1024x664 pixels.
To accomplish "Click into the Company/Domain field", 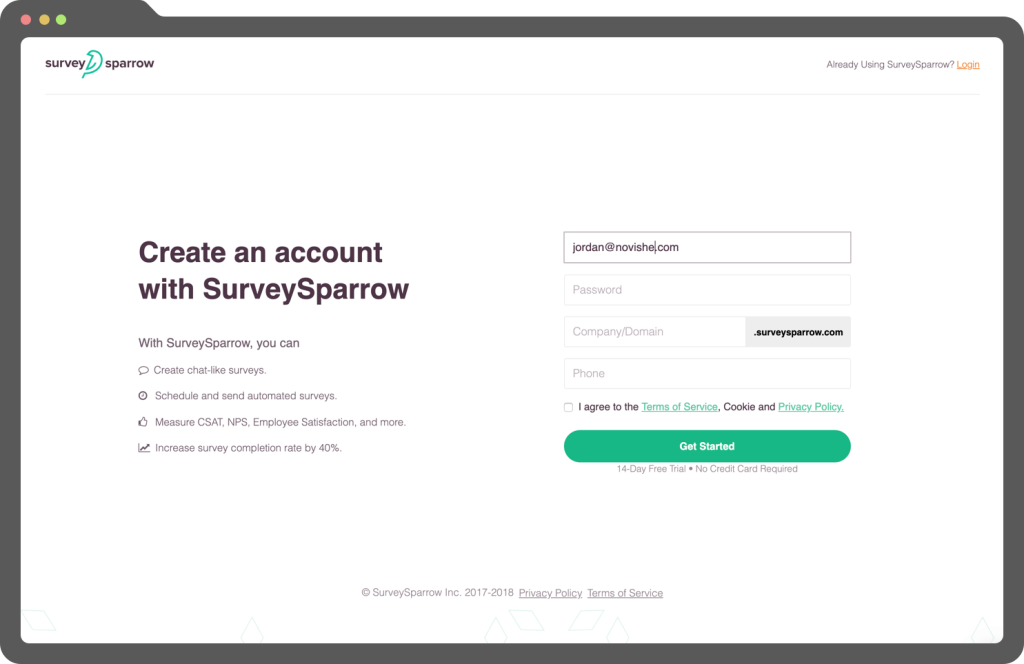I will point(654,332).
